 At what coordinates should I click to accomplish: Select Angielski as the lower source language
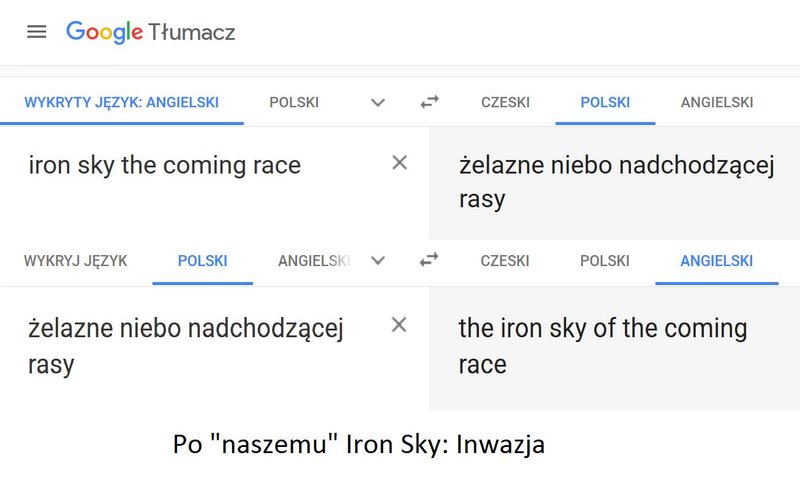314,261
